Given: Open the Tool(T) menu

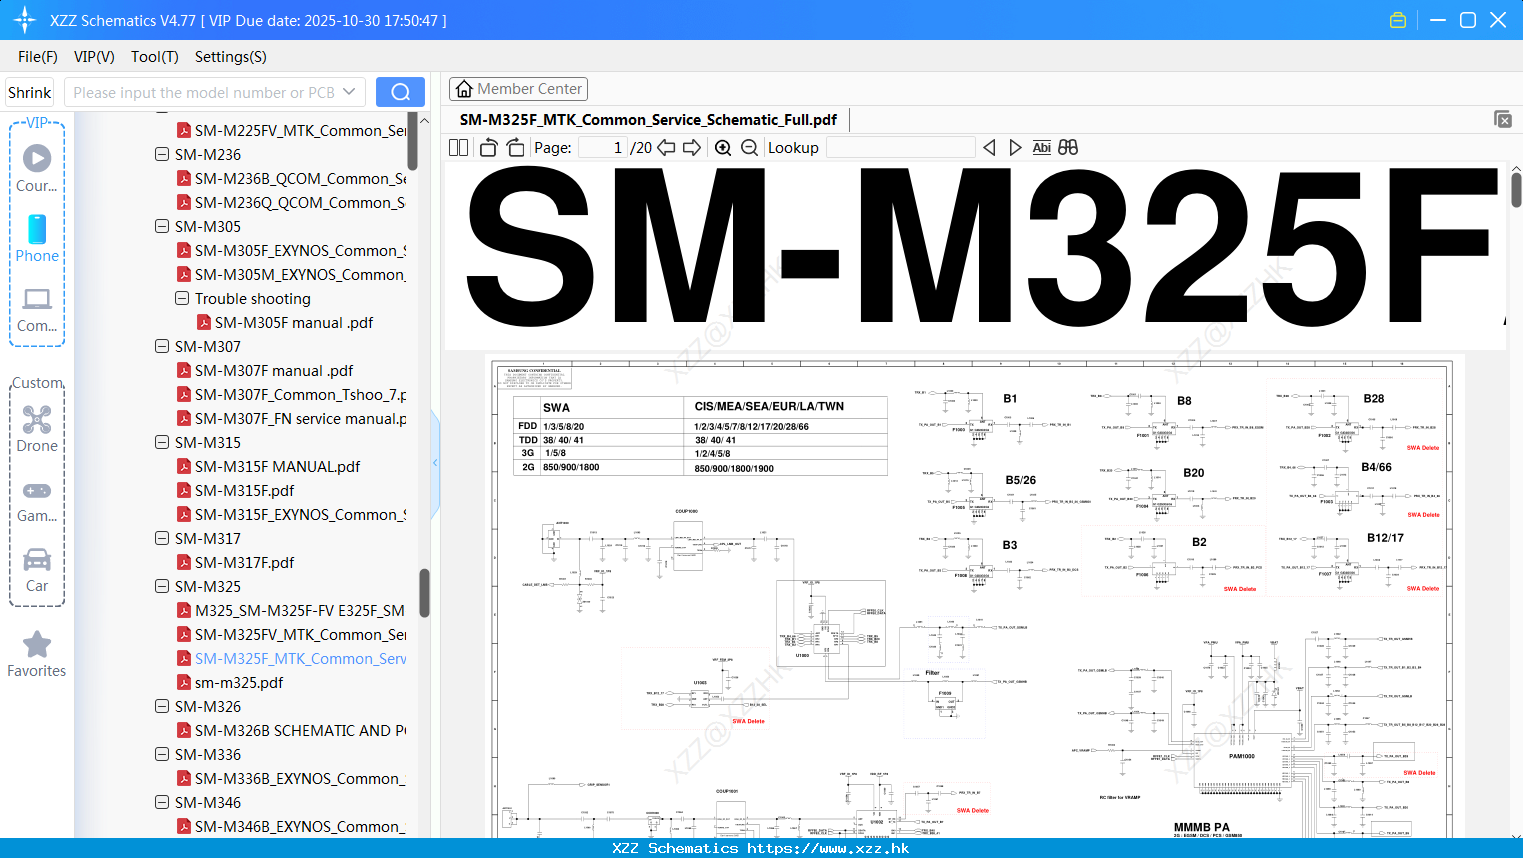Looking at the screenshot, I should tap(154, 57).
